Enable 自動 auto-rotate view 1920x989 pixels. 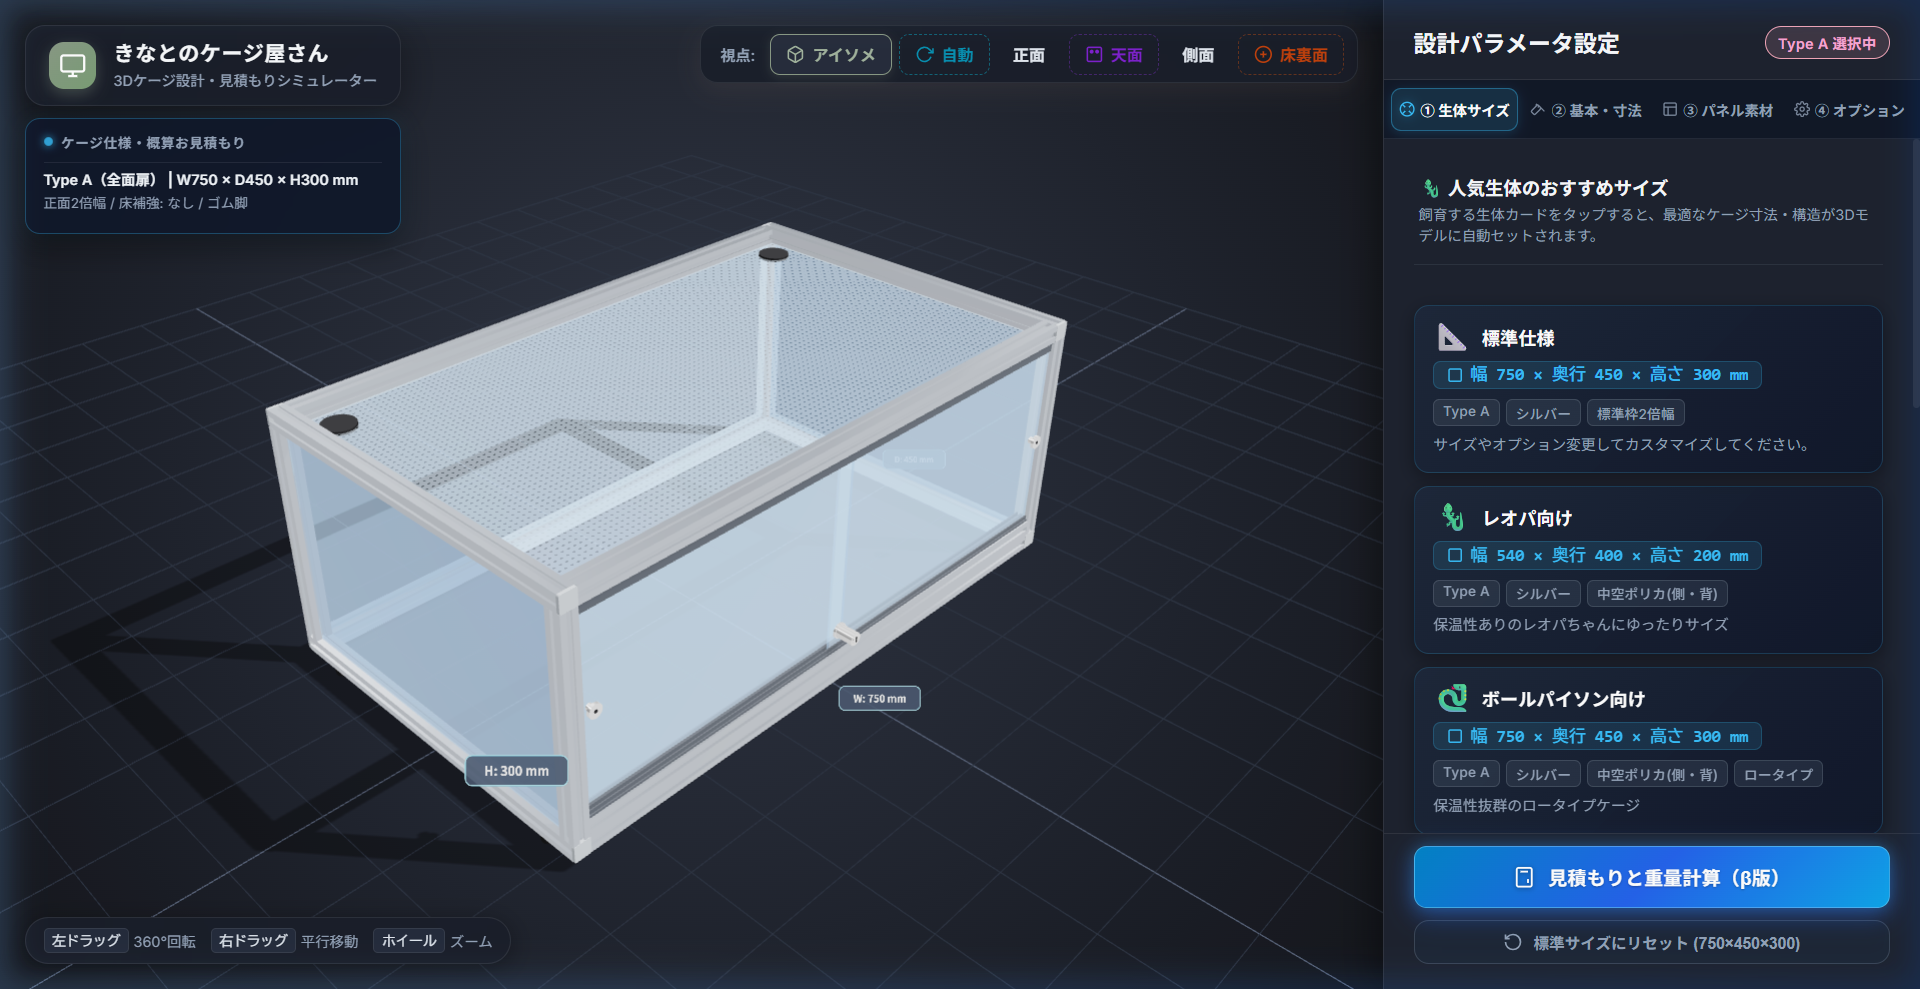tap(944, 55)
